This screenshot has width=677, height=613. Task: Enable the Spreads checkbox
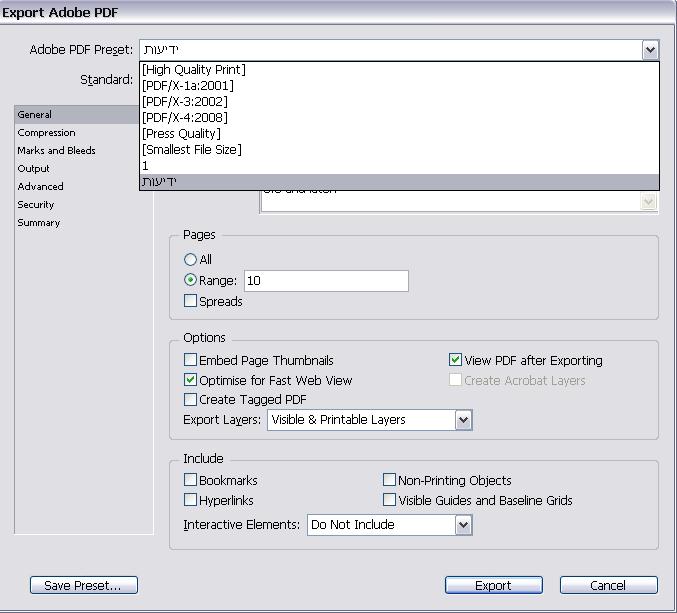[x=191, y=301]
